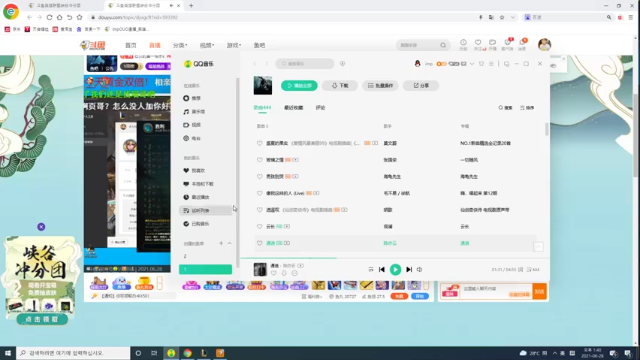
Task: Open the Windows Start menu
Action: click(x=8, y=353)
